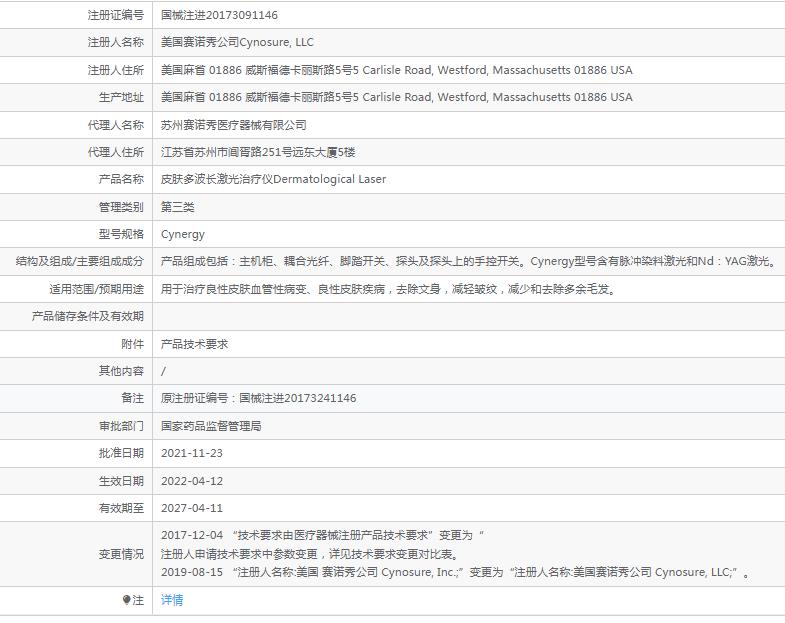This screenshot has height=623, width=785.
Task: Click agent name 苏州赛诺秀医疗器械有限公司
Action: [233, 125]
